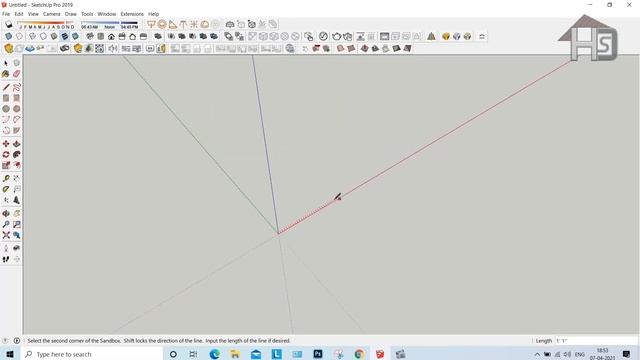This screenshot has height=360, width=640.
Task: Choose the Tape Measure tool
Action: 6,178
